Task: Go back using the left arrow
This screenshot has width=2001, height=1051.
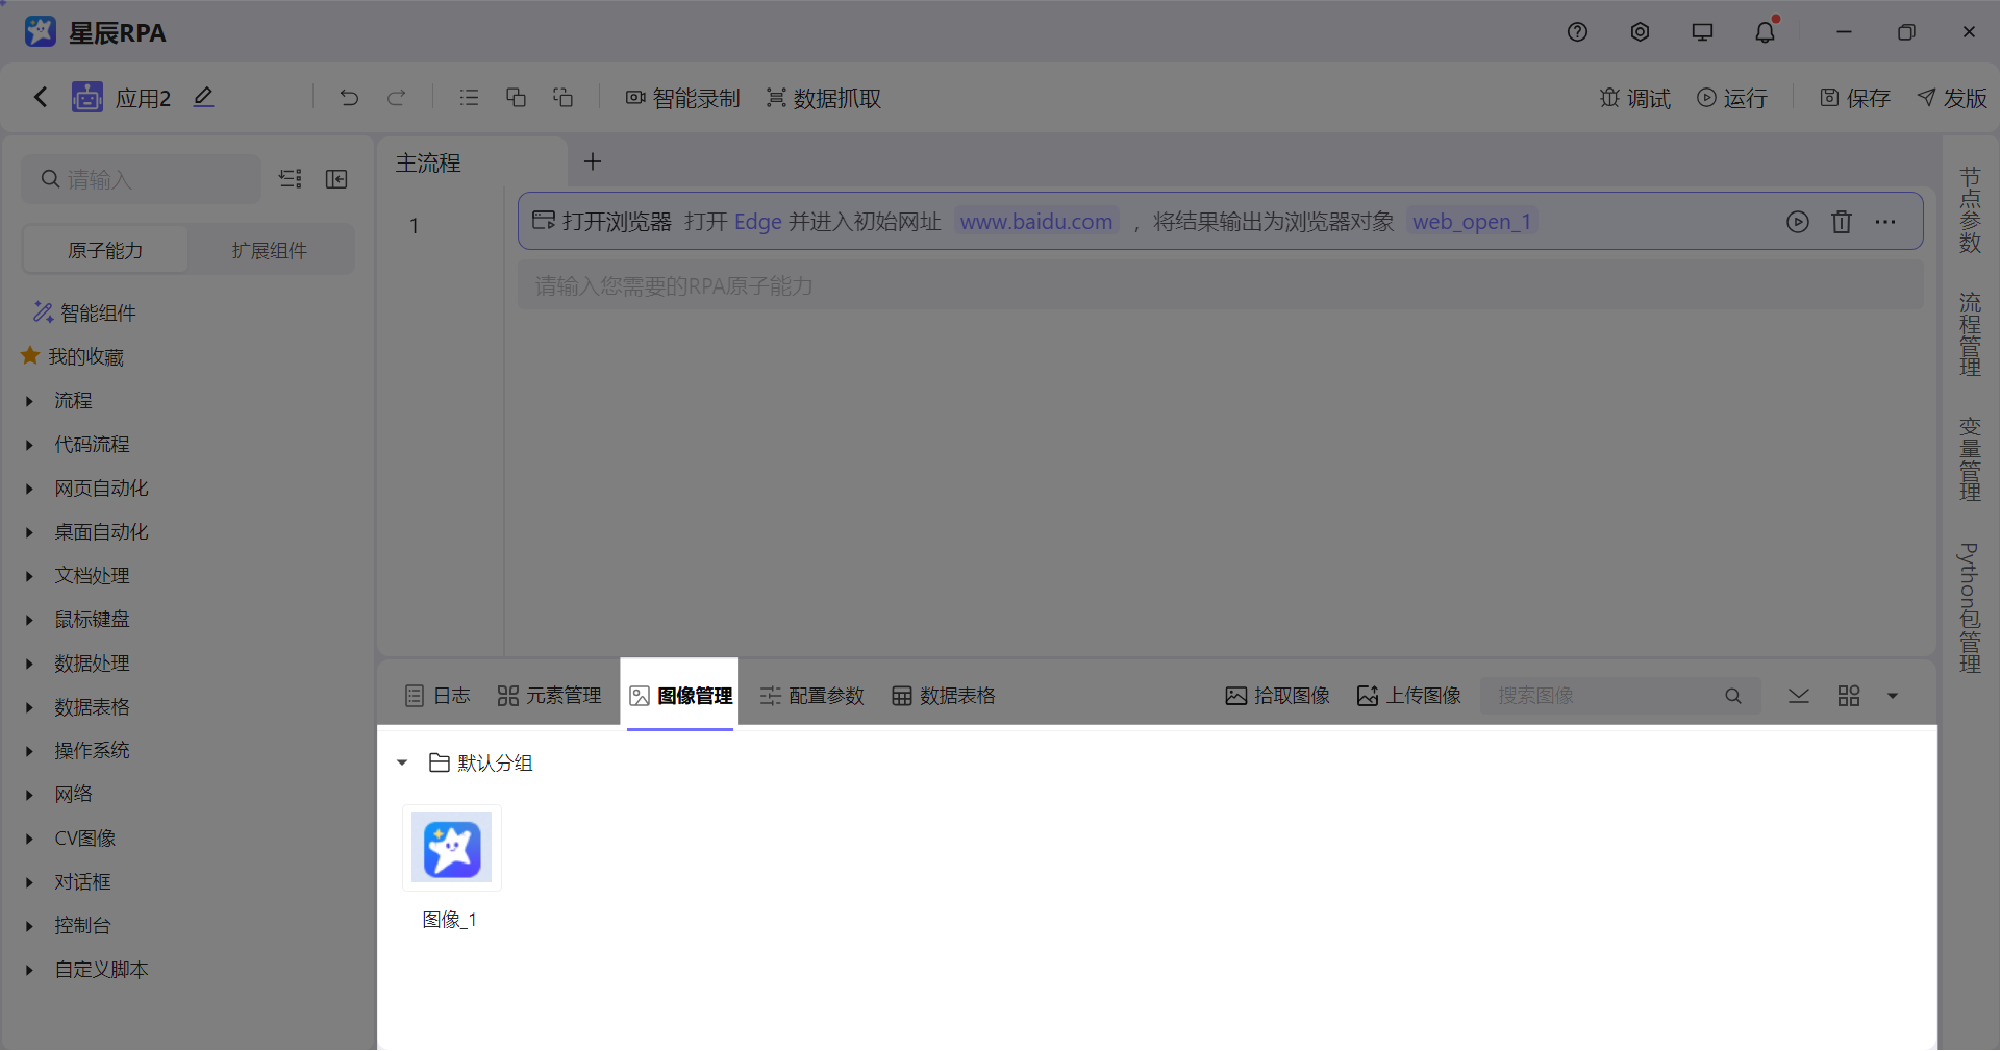Action: pyautogui.click(x=40, y=96)
